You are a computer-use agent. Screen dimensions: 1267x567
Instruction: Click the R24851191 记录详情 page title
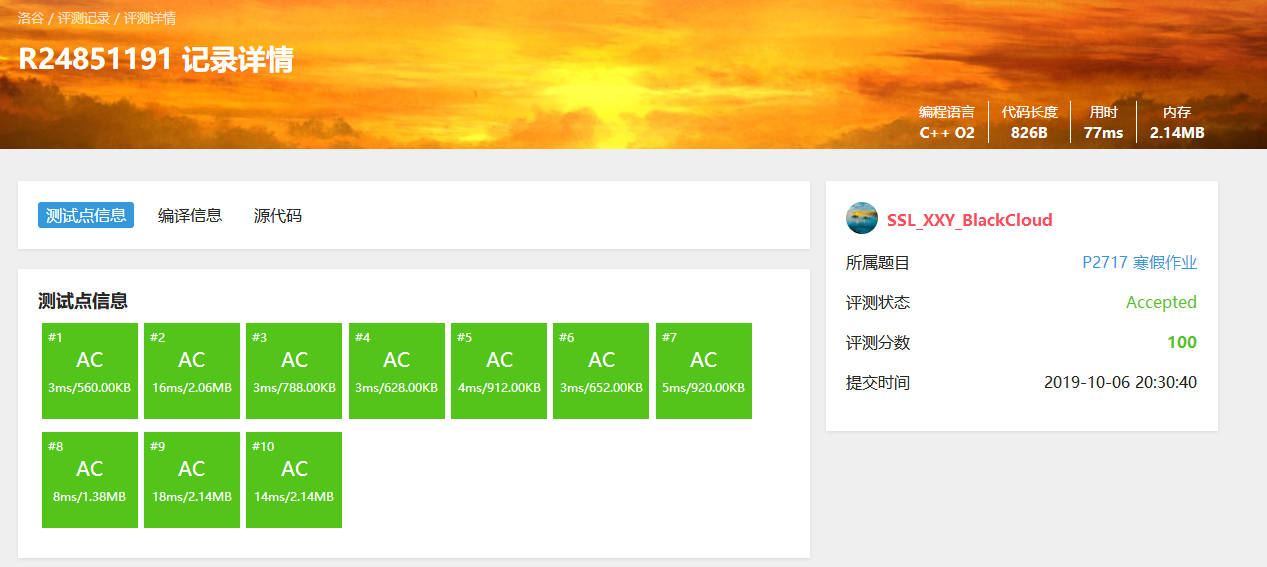(155, 59)
